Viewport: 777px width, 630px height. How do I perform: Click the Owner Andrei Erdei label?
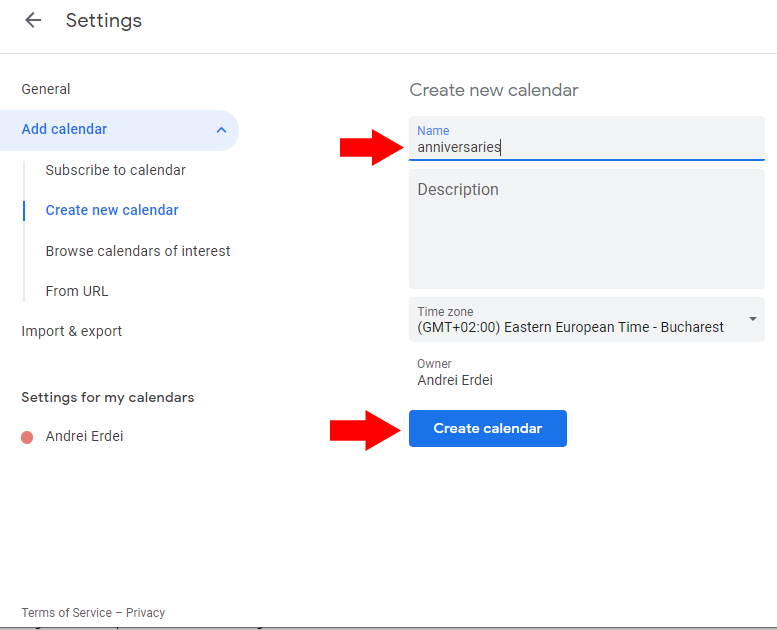[x=455, y=372]
